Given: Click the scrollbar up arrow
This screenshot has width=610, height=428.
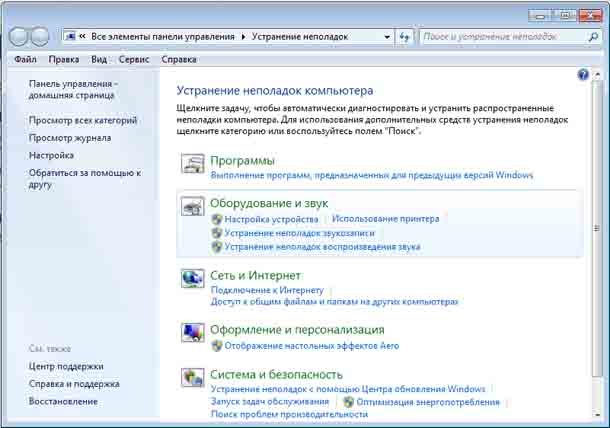Looking at the screenshot, I should [x=597, y=74].
